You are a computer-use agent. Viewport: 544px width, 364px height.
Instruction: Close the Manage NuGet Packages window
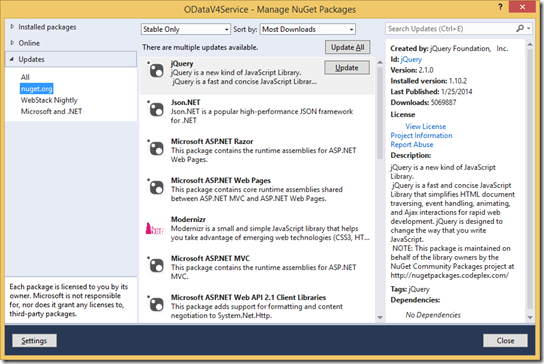click(x=522, y=7)
